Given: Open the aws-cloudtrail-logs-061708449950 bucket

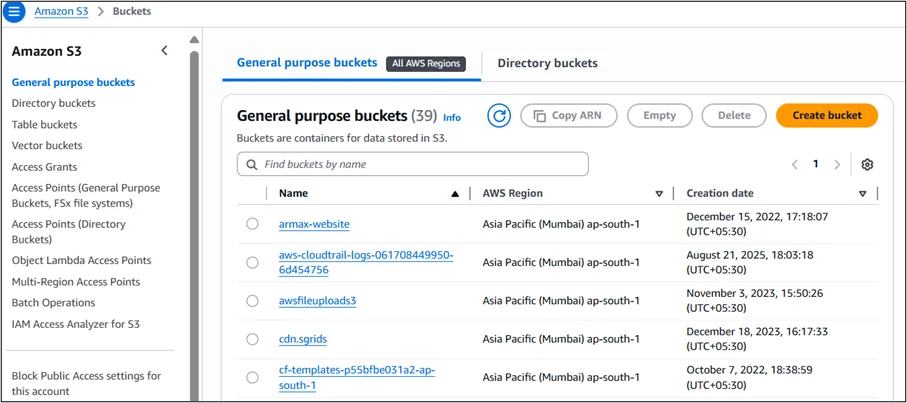Looking at the screenshot, I should 366,262.
